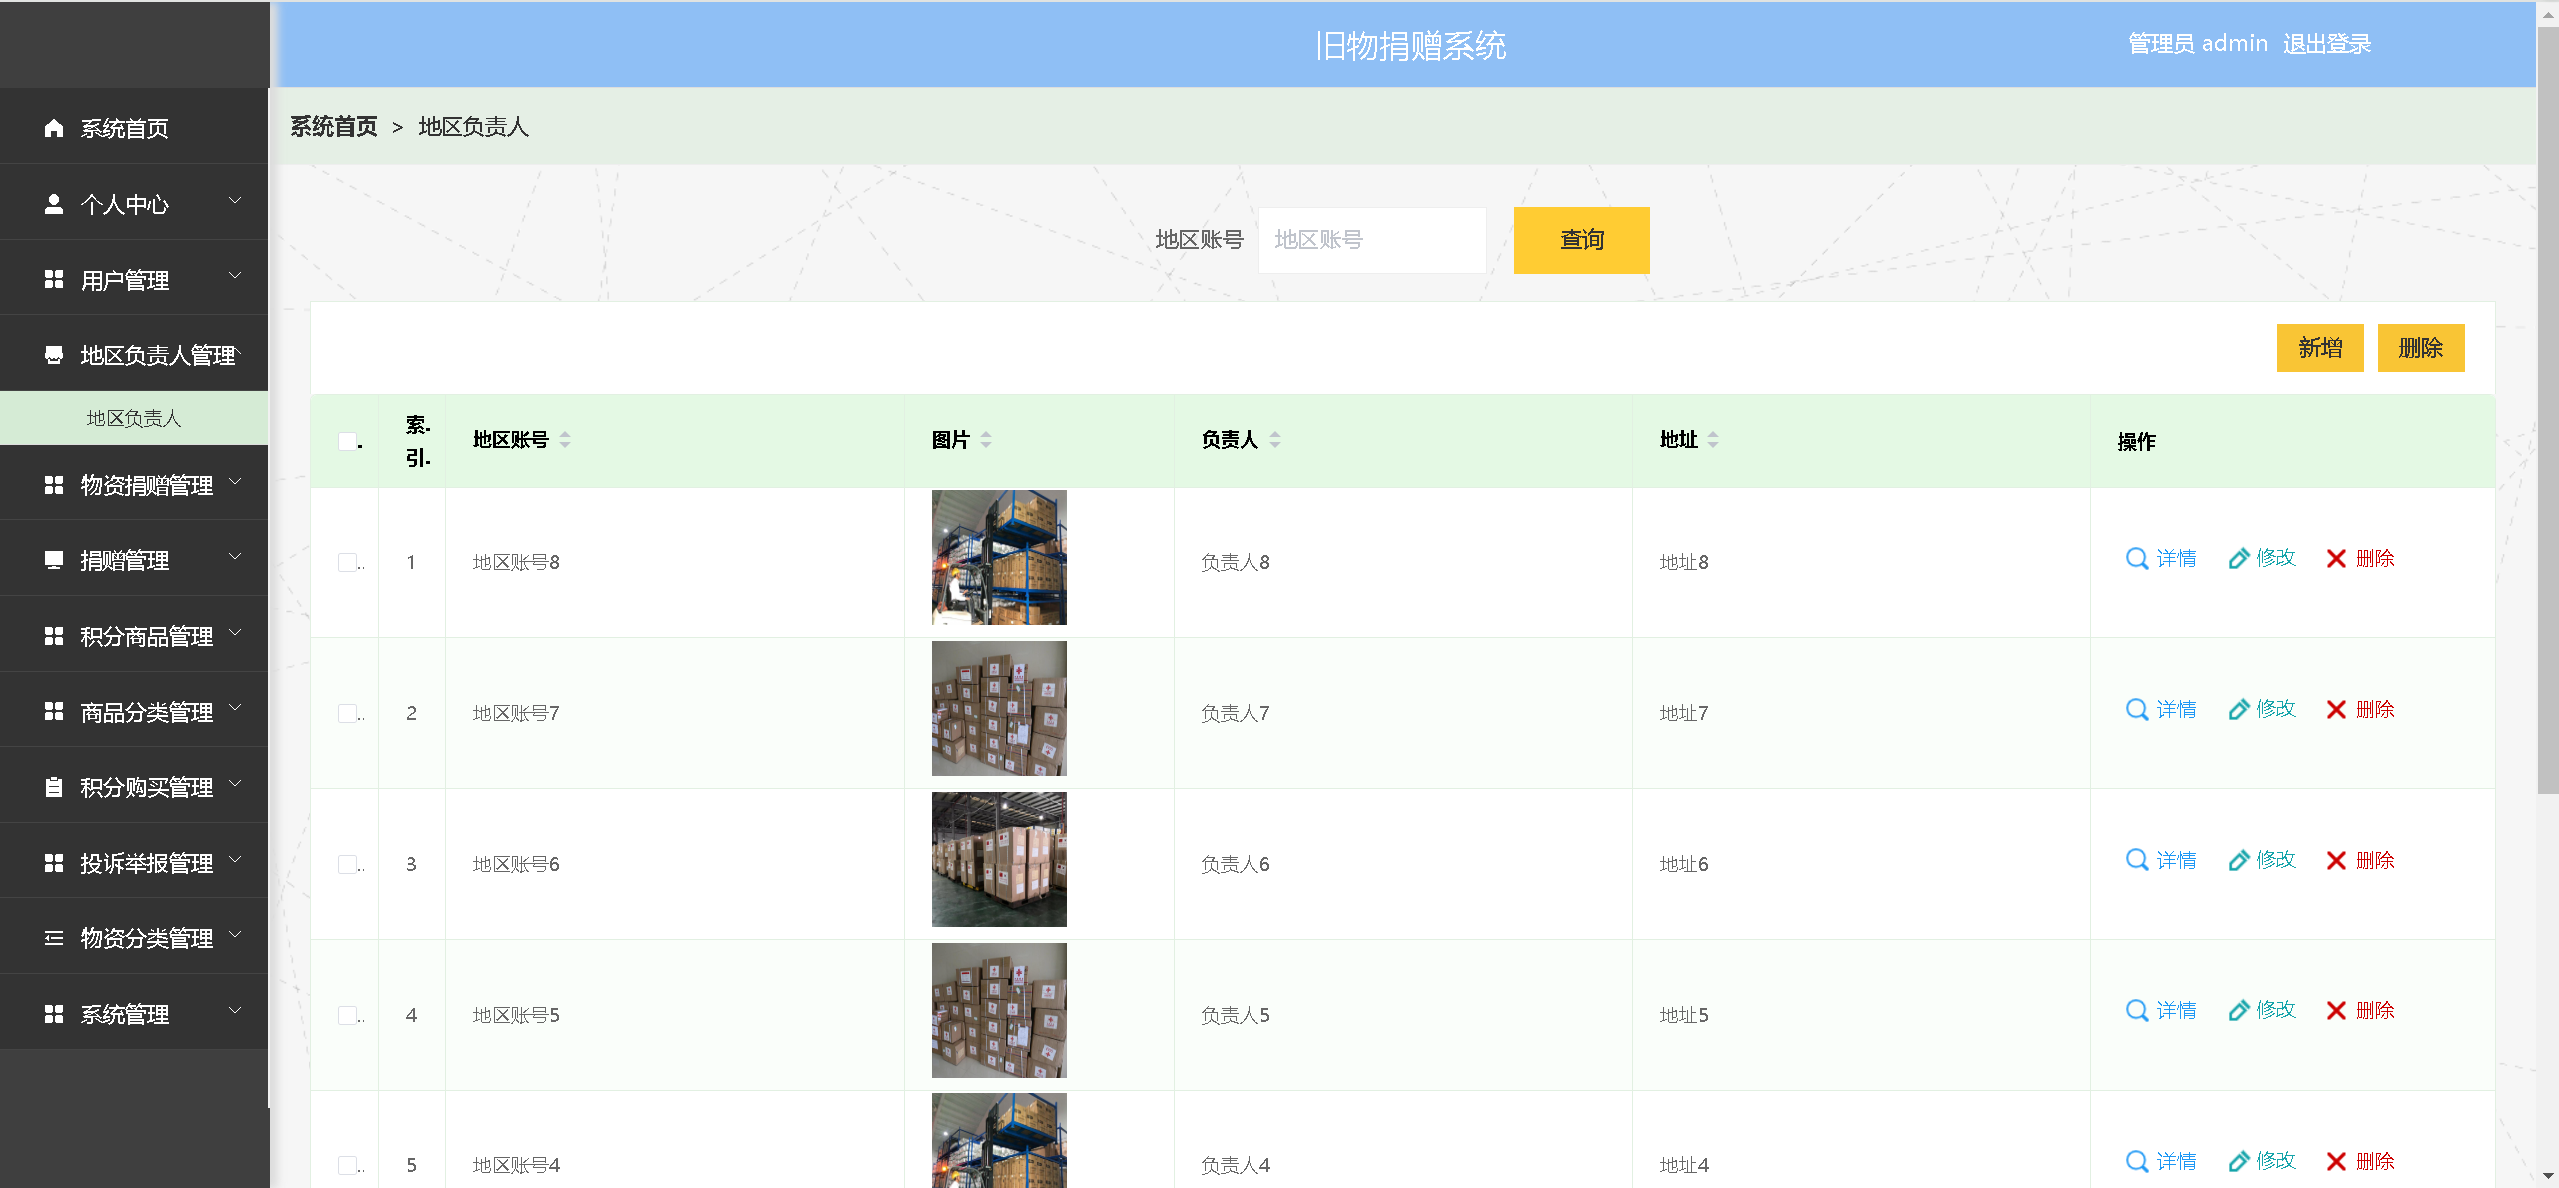Sort table by the 地区账号 column

click(x=565, y=439)
